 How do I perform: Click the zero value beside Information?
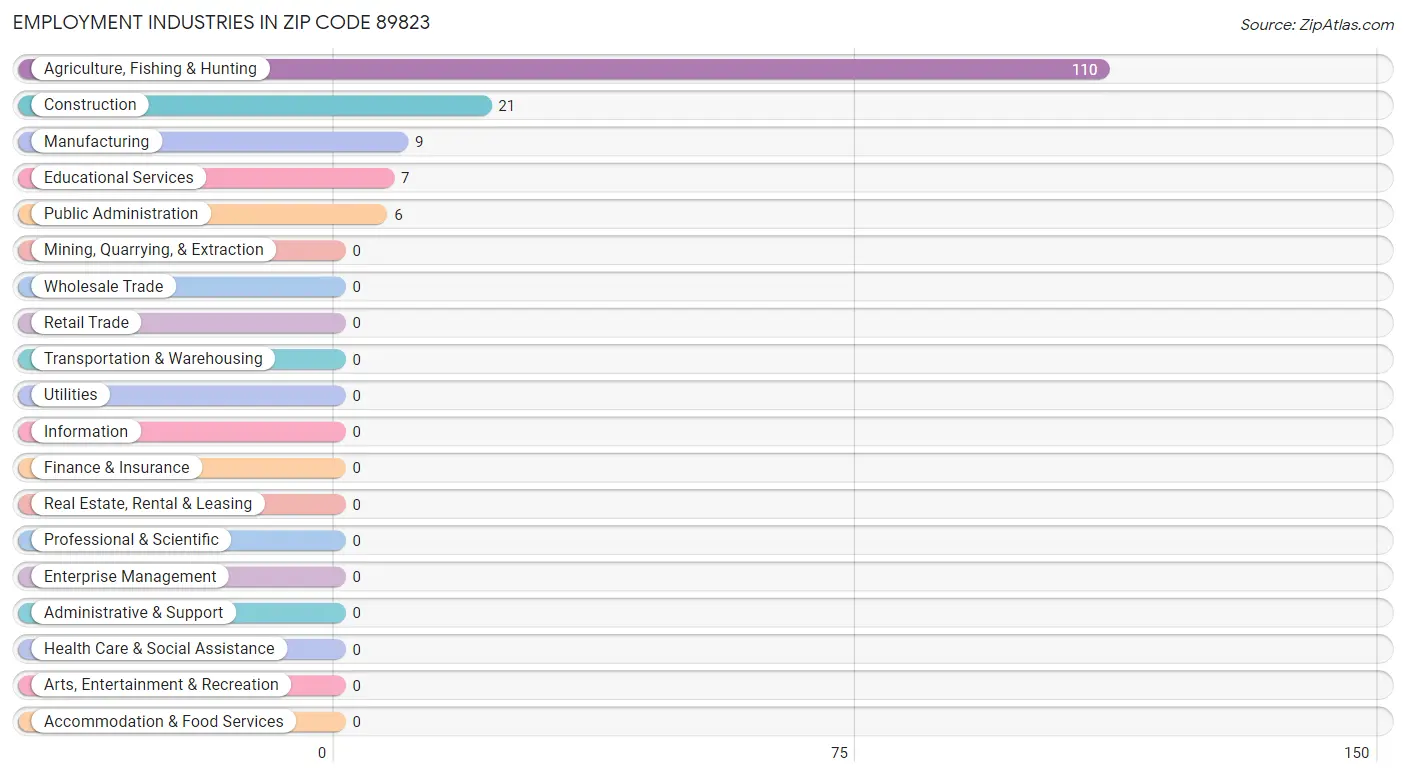(356, 432)
